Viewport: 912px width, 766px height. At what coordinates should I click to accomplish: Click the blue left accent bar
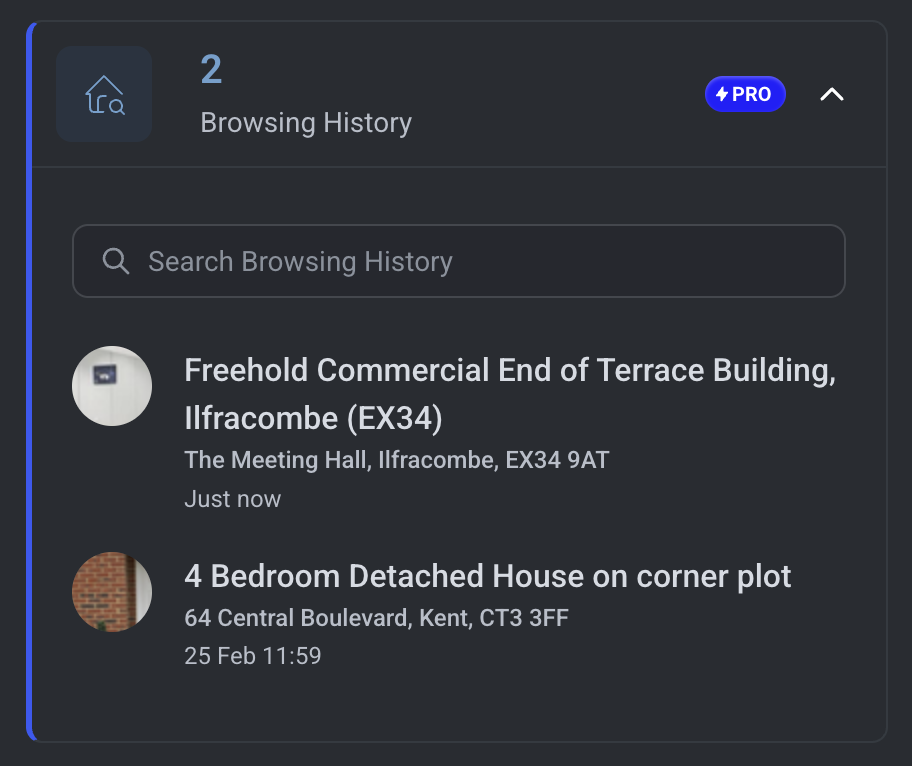click(x=30, y=380)
